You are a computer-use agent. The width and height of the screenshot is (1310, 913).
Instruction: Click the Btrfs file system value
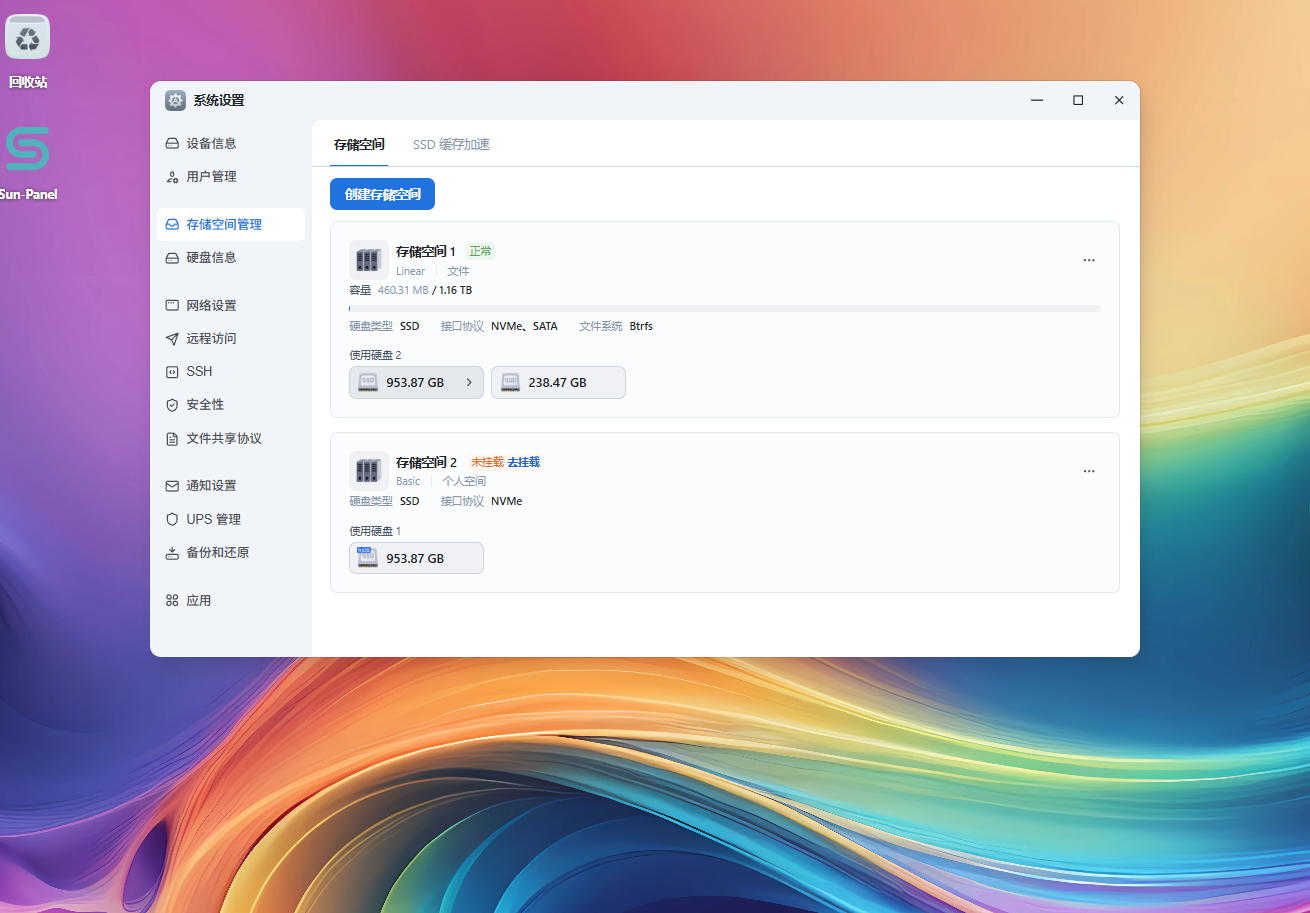[641, 326]
